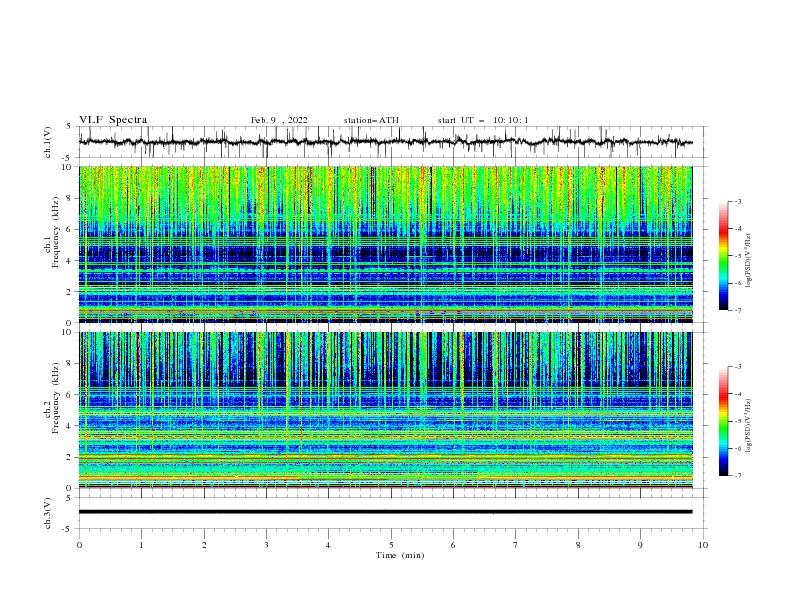792x612 pixels.
Task: Click the "2" kHz tick on ch.2 axis
Action: (70, 457)
